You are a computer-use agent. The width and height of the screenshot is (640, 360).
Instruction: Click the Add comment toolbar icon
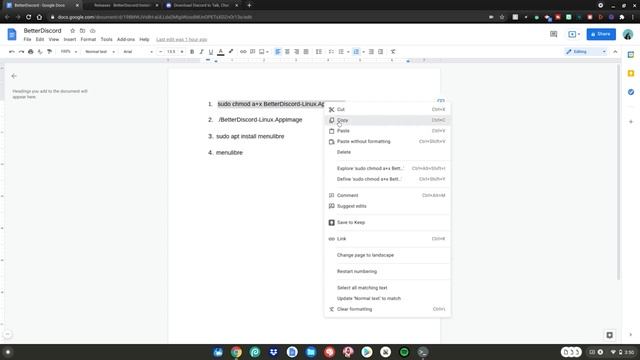253,52
